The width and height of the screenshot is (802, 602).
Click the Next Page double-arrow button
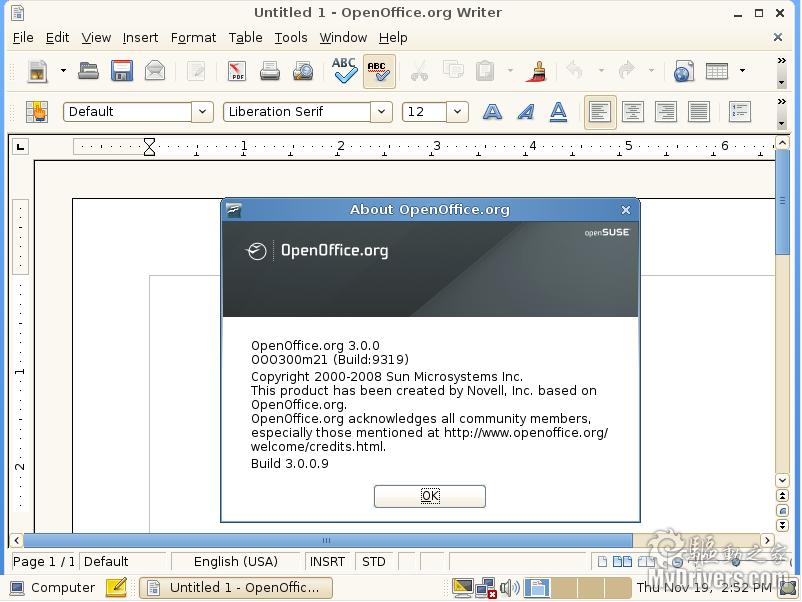pyautogui.click(x=782, y=525)
